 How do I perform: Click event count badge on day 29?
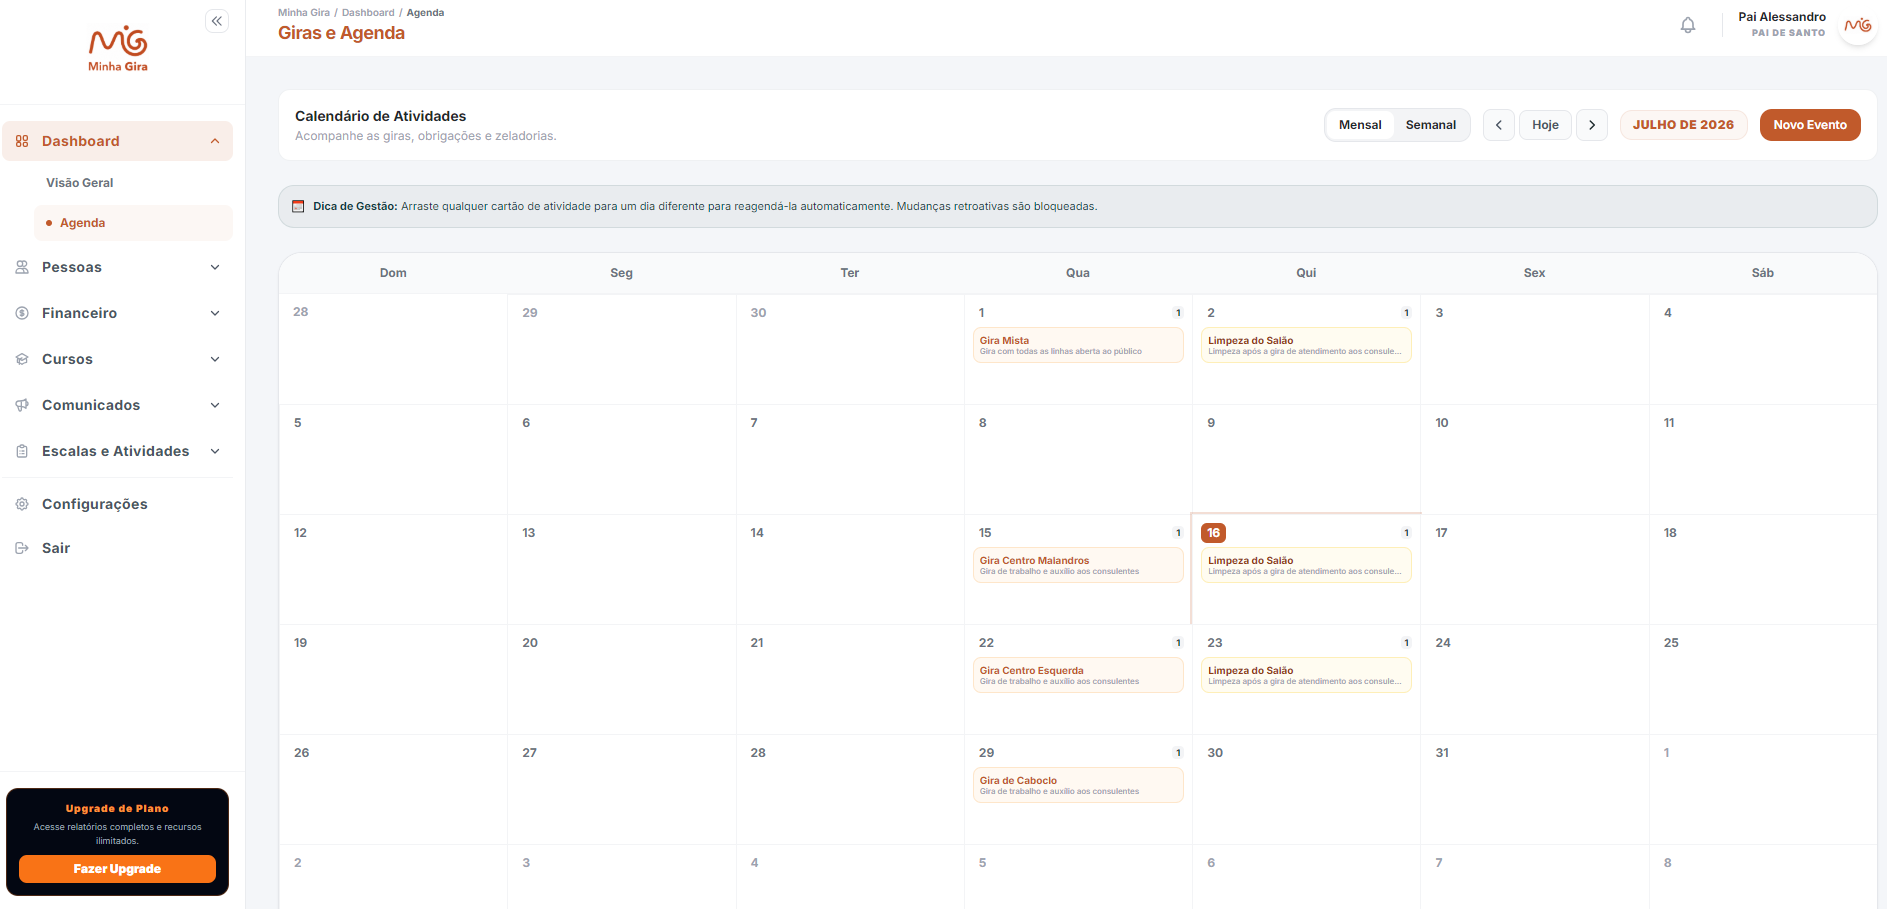click(x=1178, y=753)
